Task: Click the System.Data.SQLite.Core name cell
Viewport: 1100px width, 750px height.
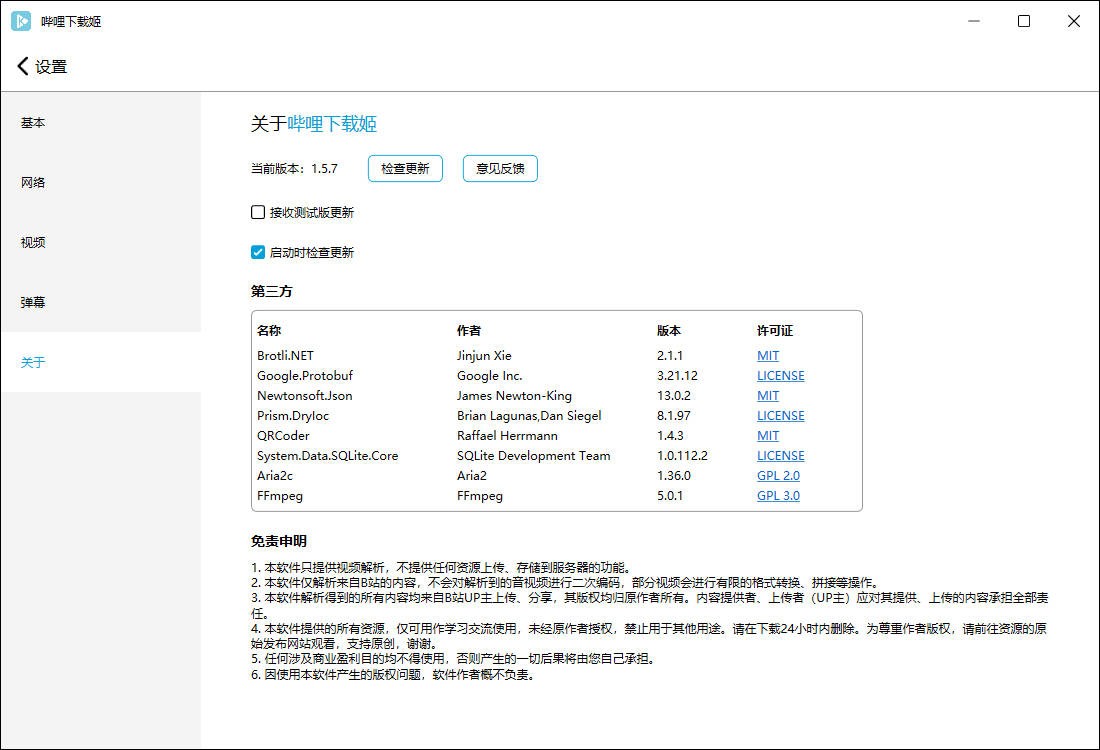Action: 328,455
